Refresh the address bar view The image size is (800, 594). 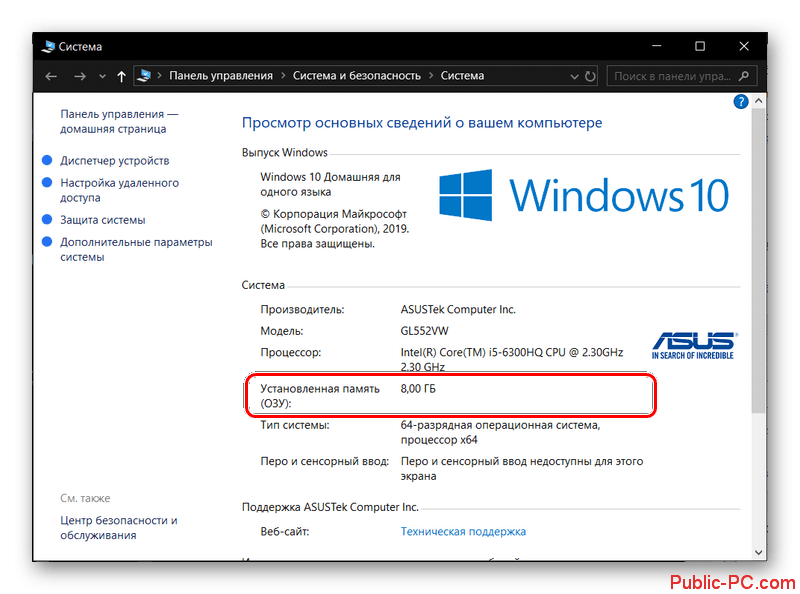click(x=590, y=76)
